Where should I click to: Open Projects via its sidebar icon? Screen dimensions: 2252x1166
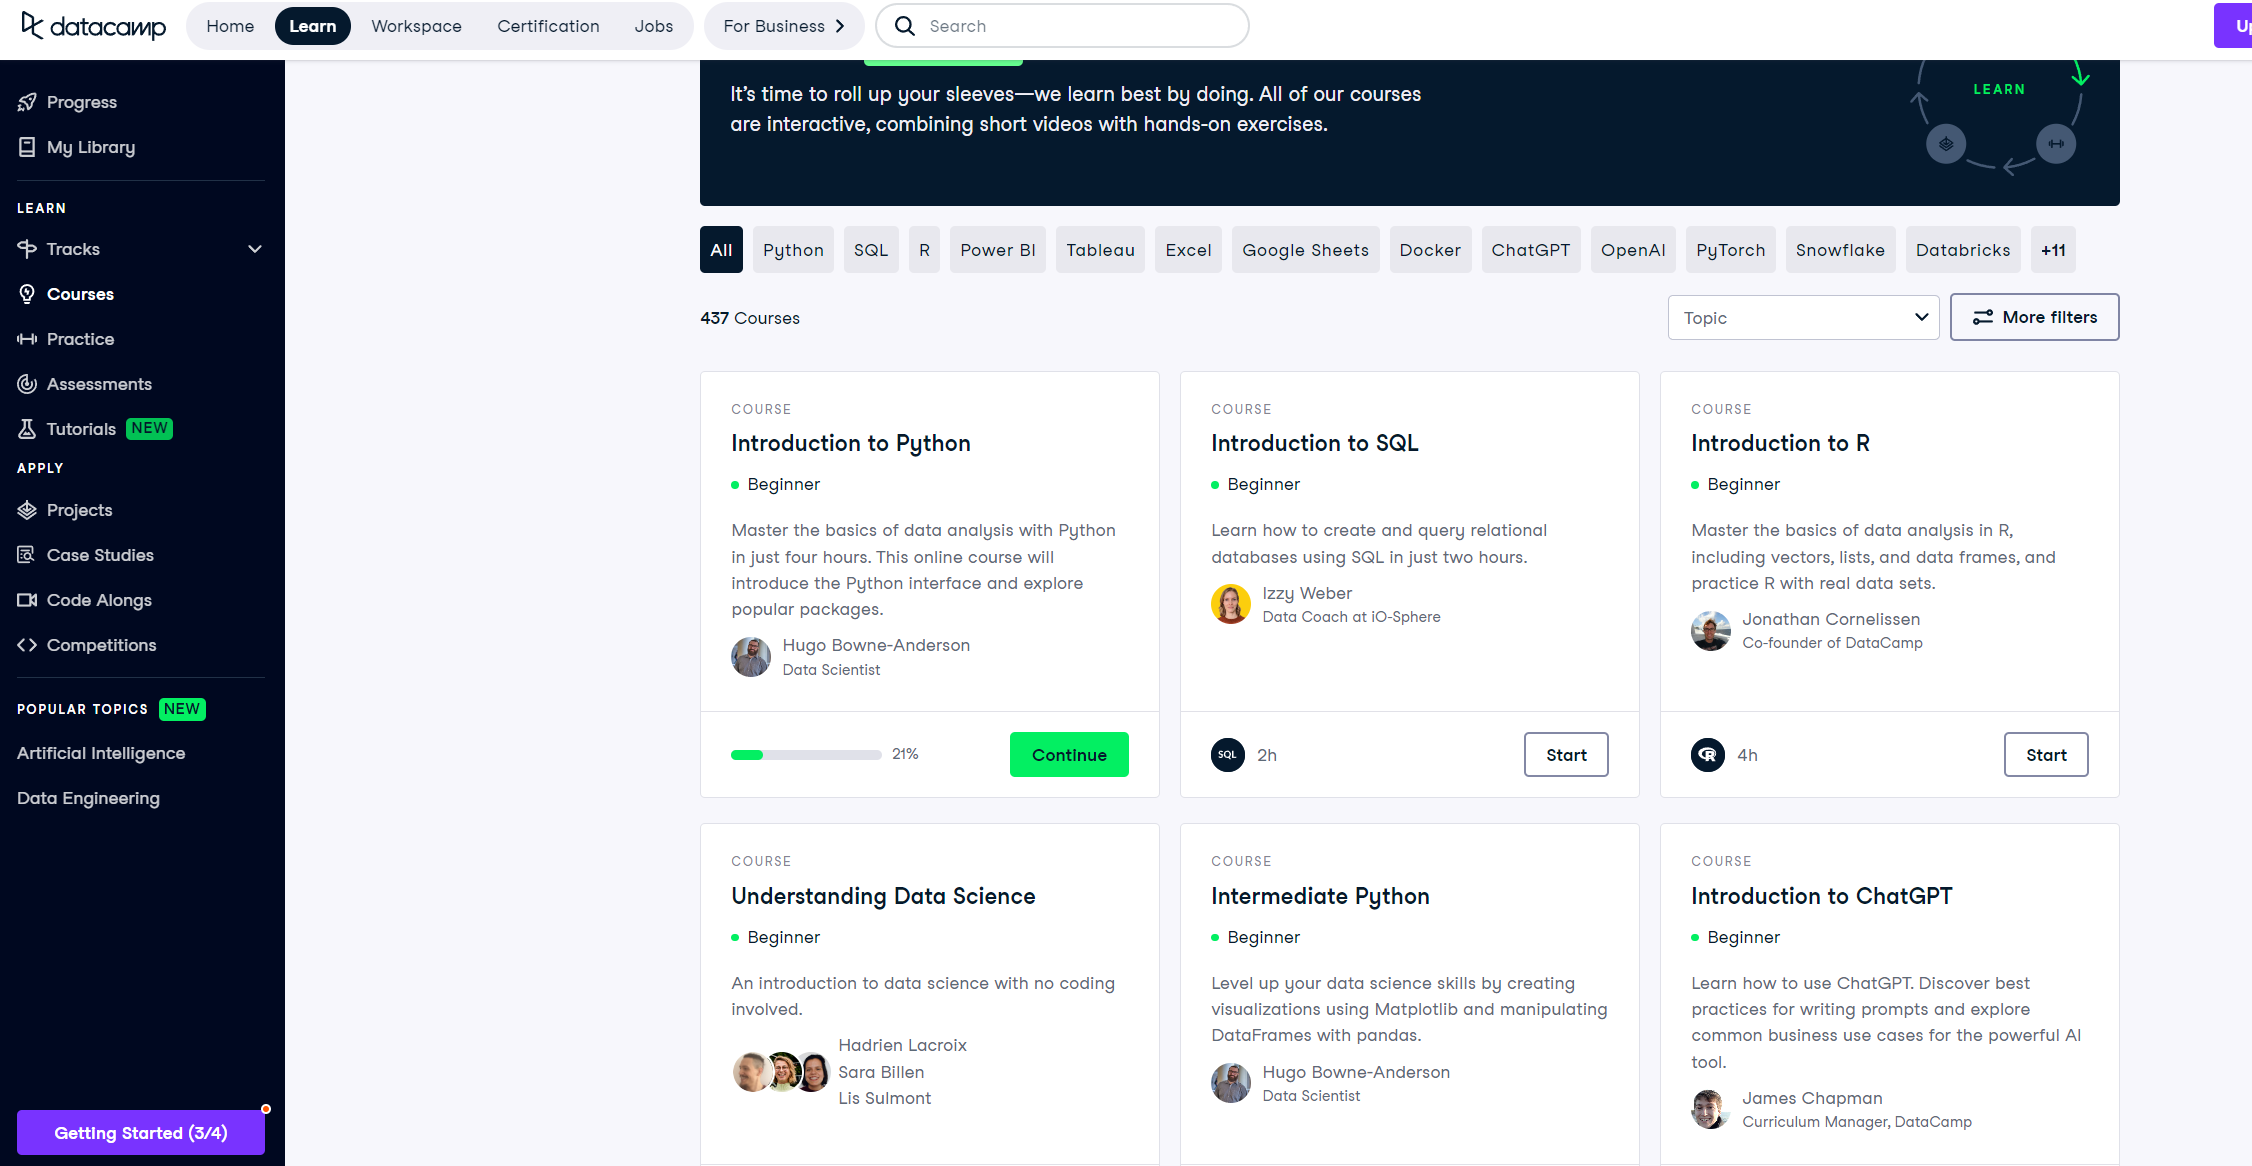click(27, 510)
